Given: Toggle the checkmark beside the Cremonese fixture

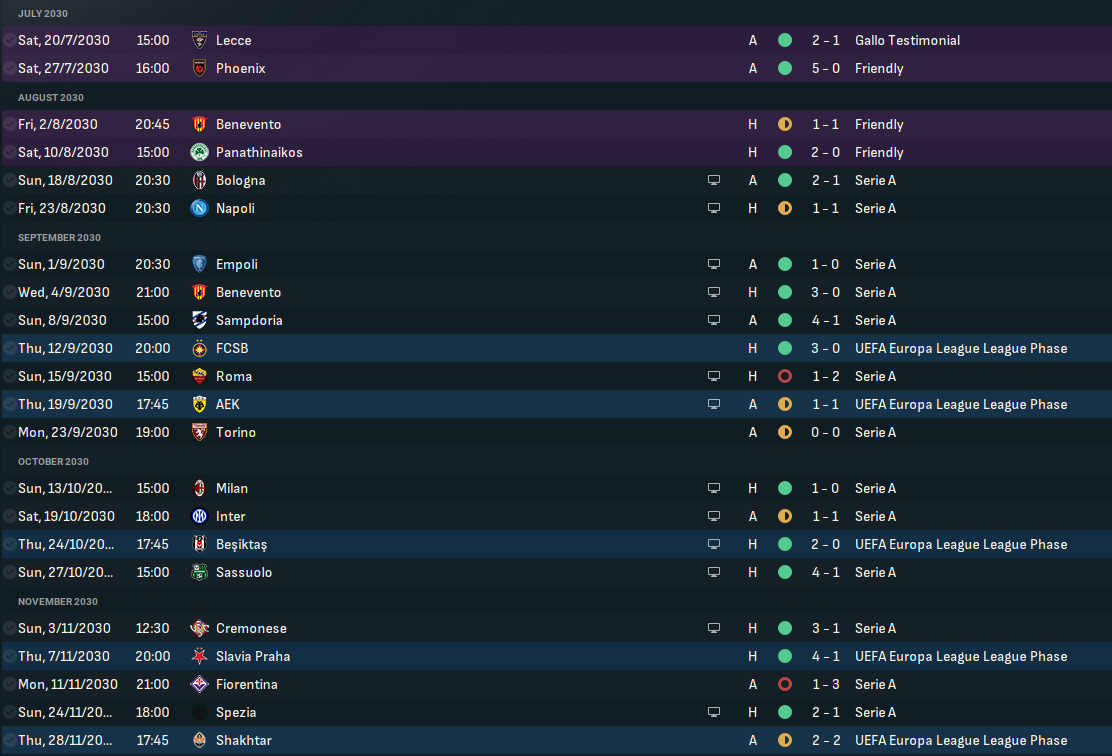Looking at the screenshot, I should (x=9, y=628).
